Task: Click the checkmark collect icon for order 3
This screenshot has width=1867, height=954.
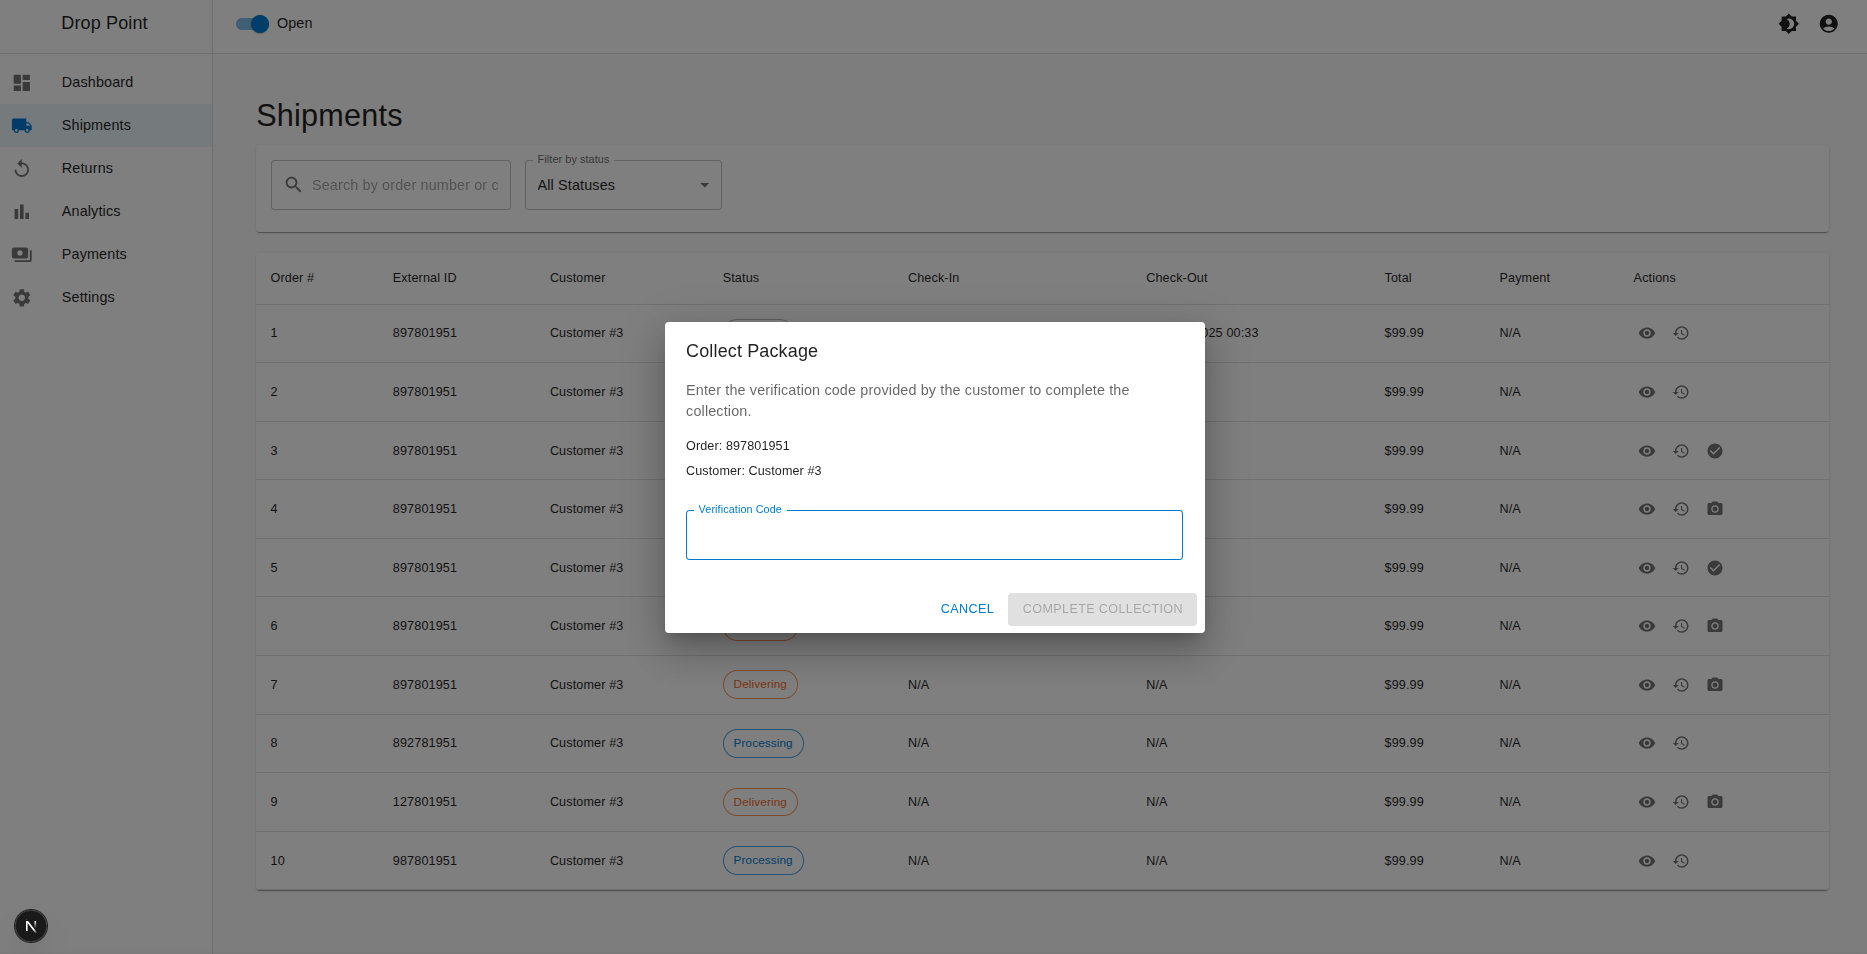Action: point(1715,451)
